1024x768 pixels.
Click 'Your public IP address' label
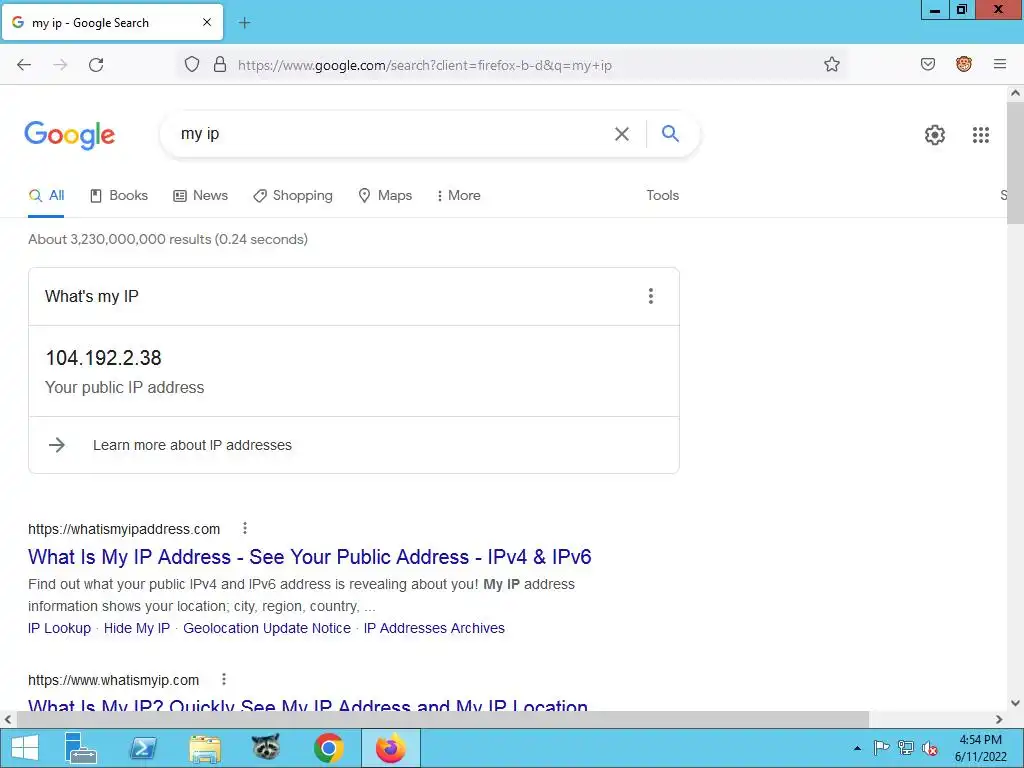point(125,387)
